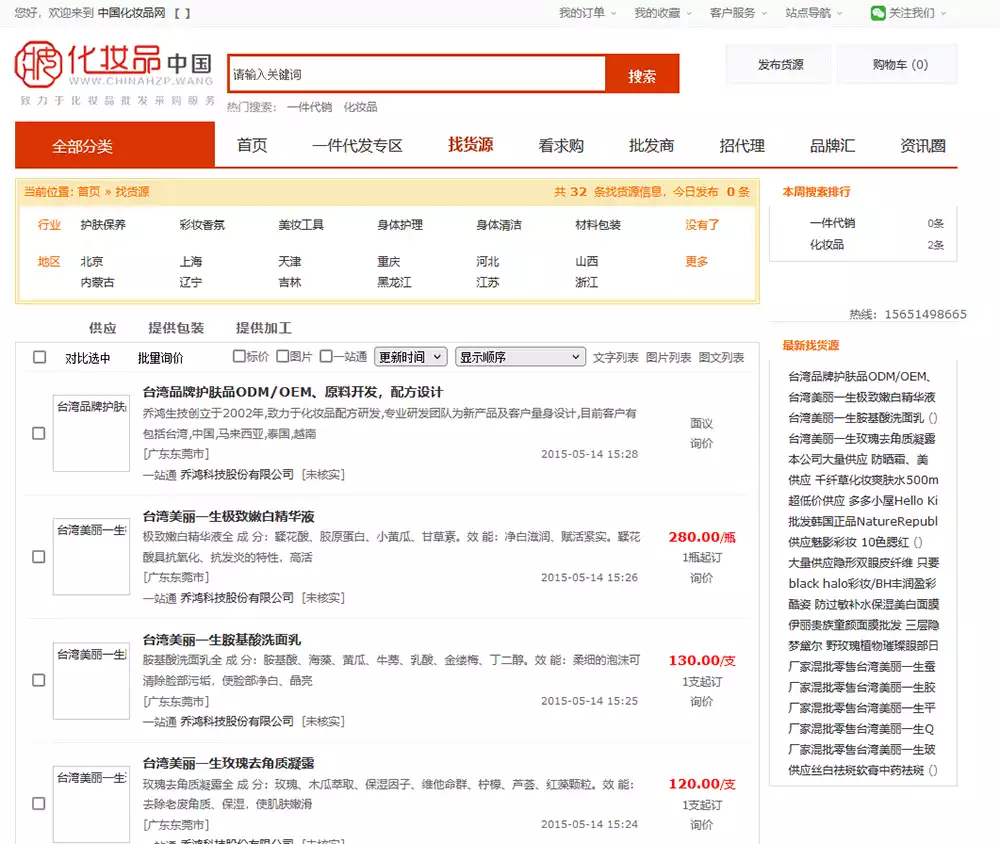Open thumbnail of 胺基酸洗面乳 listing
The width and height of the screenshot is (1000, 844).
coord(91,681)
